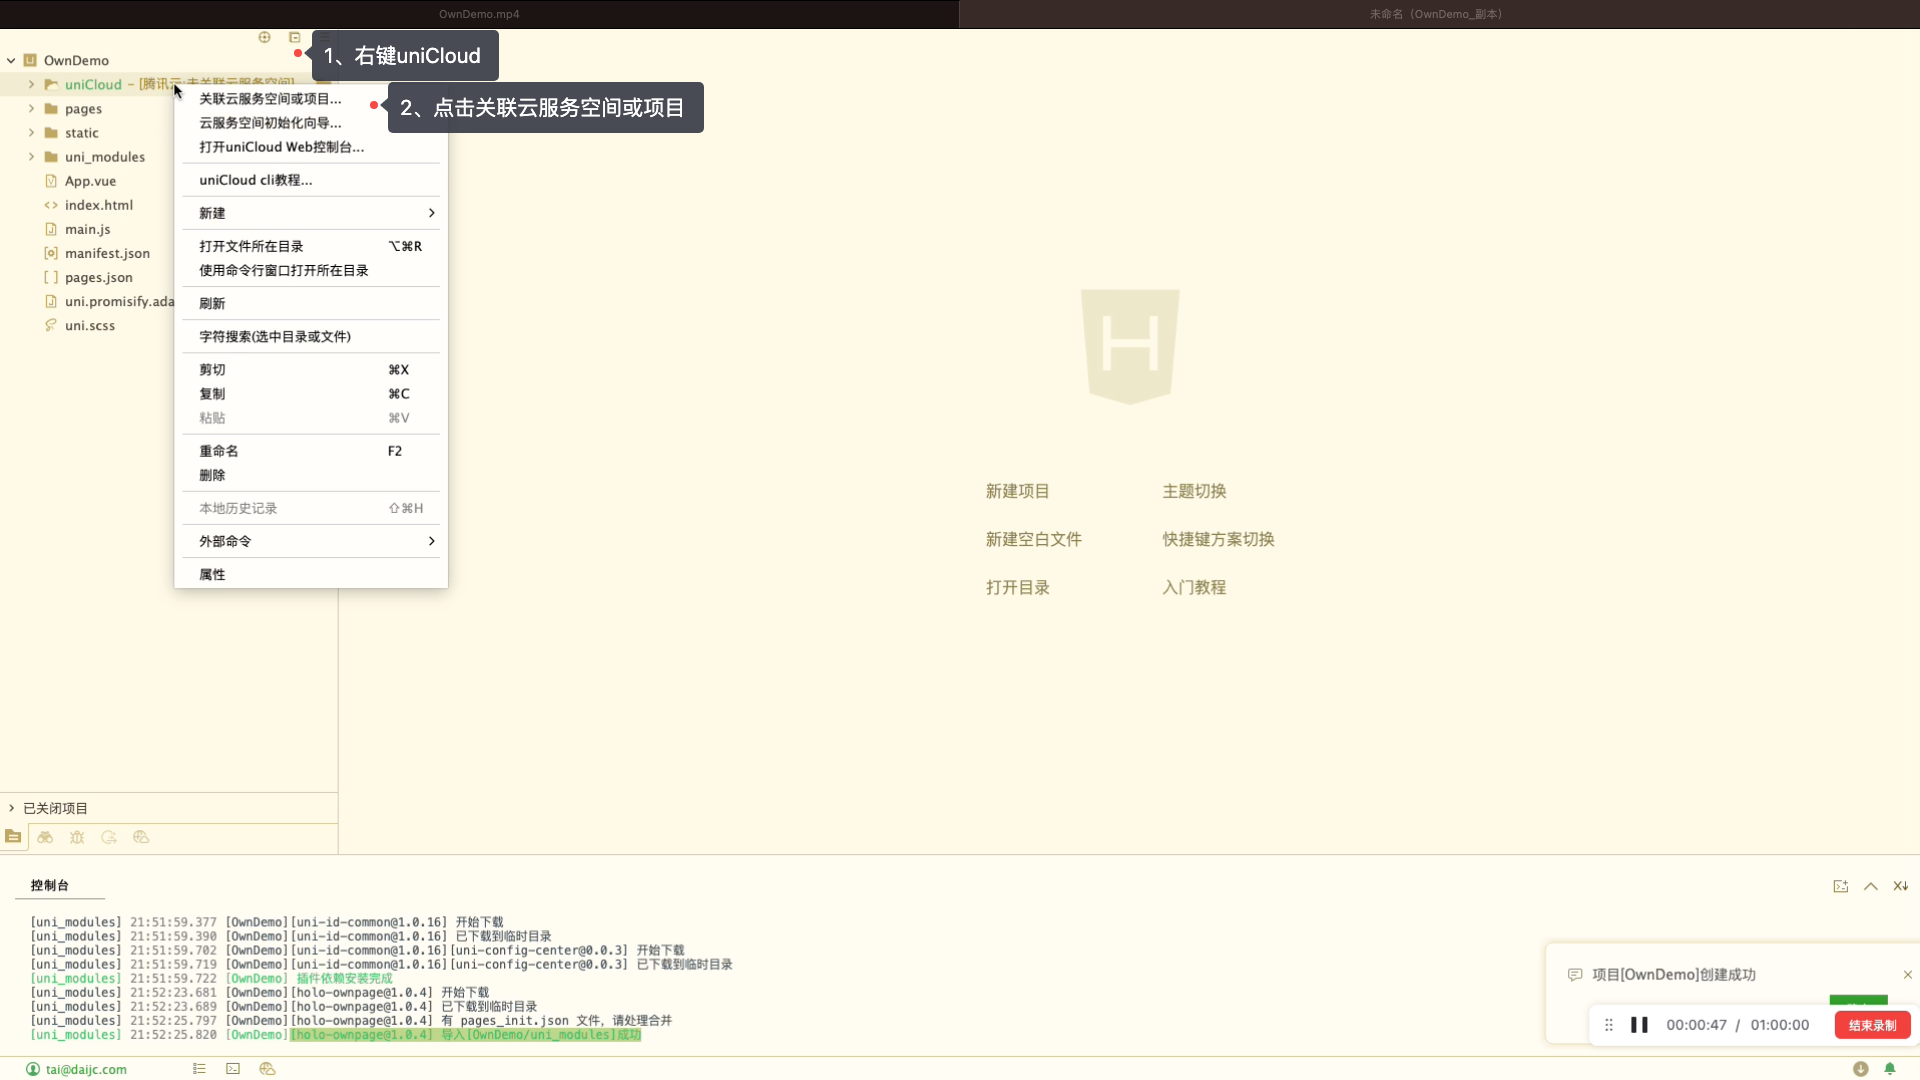Viewport: 1920px width, 1080px height.
Task: Click the main.js file icon
Action: (51, 229)
